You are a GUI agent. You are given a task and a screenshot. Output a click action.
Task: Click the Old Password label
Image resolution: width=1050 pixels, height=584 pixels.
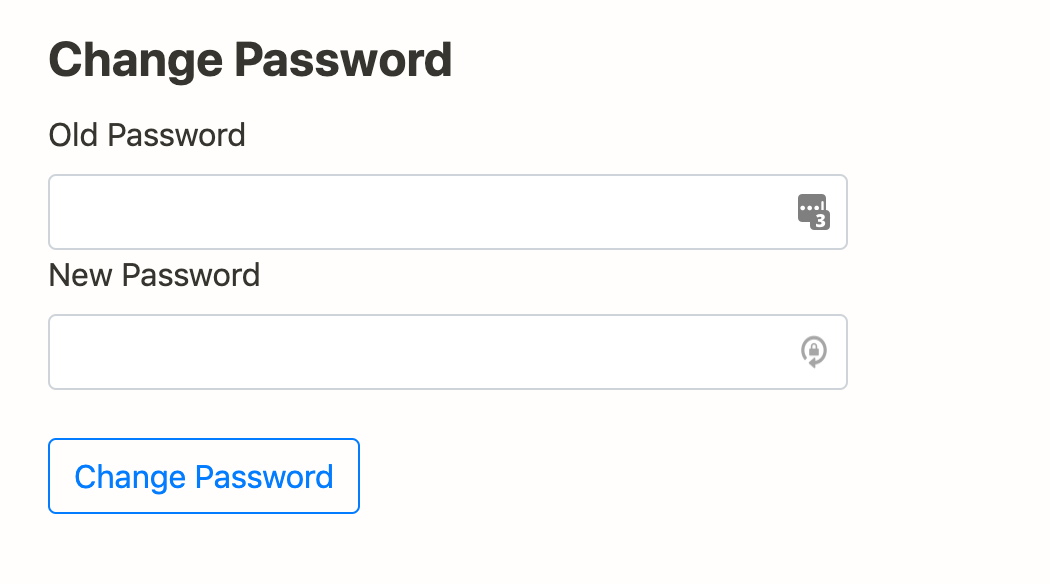pos(146,135)
